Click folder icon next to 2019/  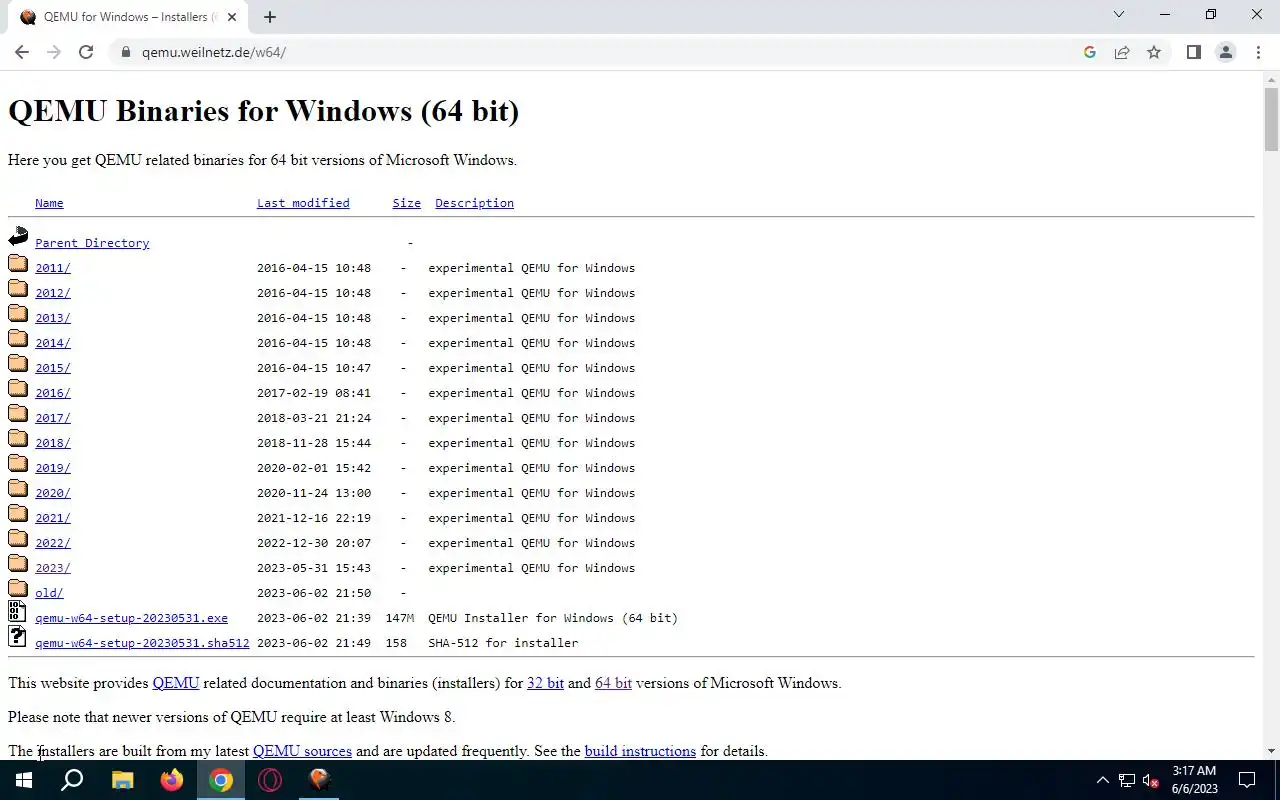pyautogui.click(x=18, y=464)
